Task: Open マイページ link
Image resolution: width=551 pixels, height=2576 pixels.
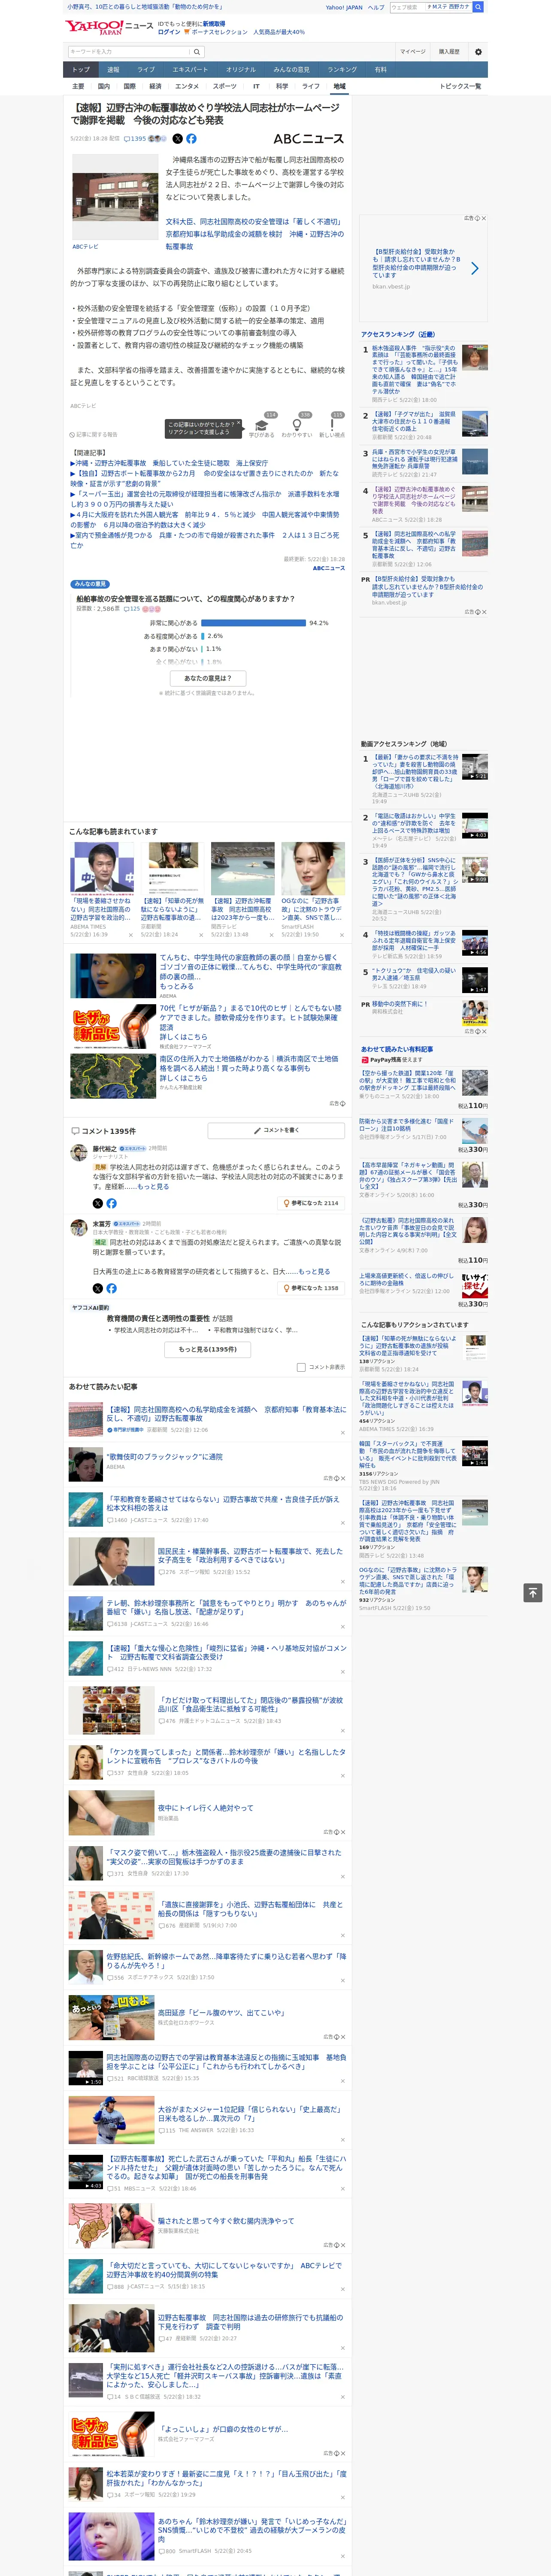Action: pos(413,51)
